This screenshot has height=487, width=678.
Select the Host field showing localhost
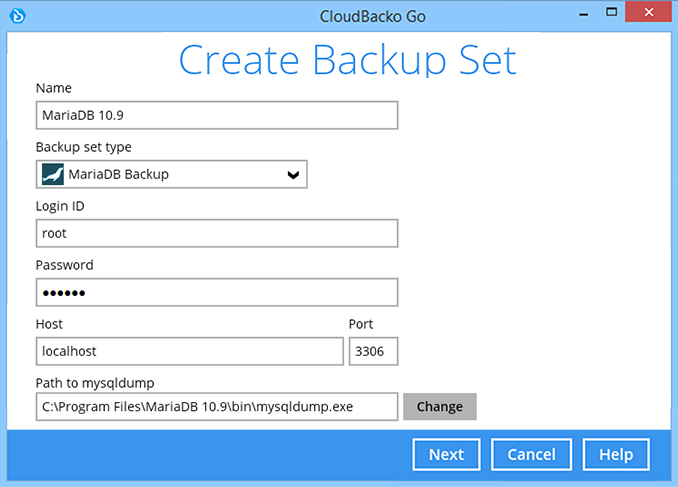[189, 351]
